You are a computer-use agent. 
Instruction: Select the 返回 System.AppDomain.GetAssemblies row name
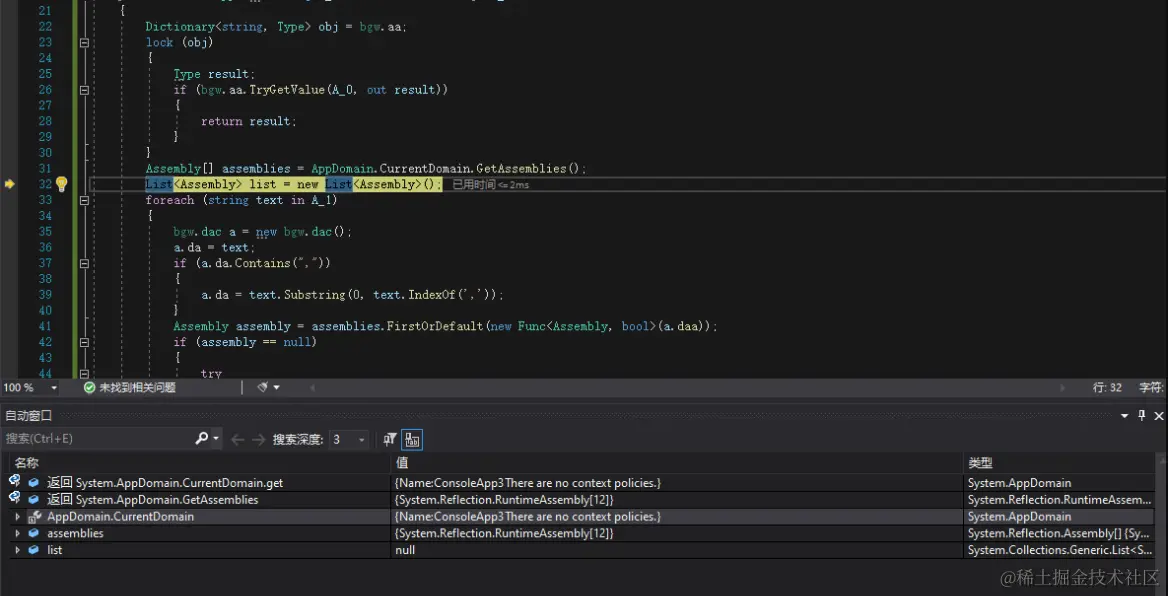click(153, 499)
